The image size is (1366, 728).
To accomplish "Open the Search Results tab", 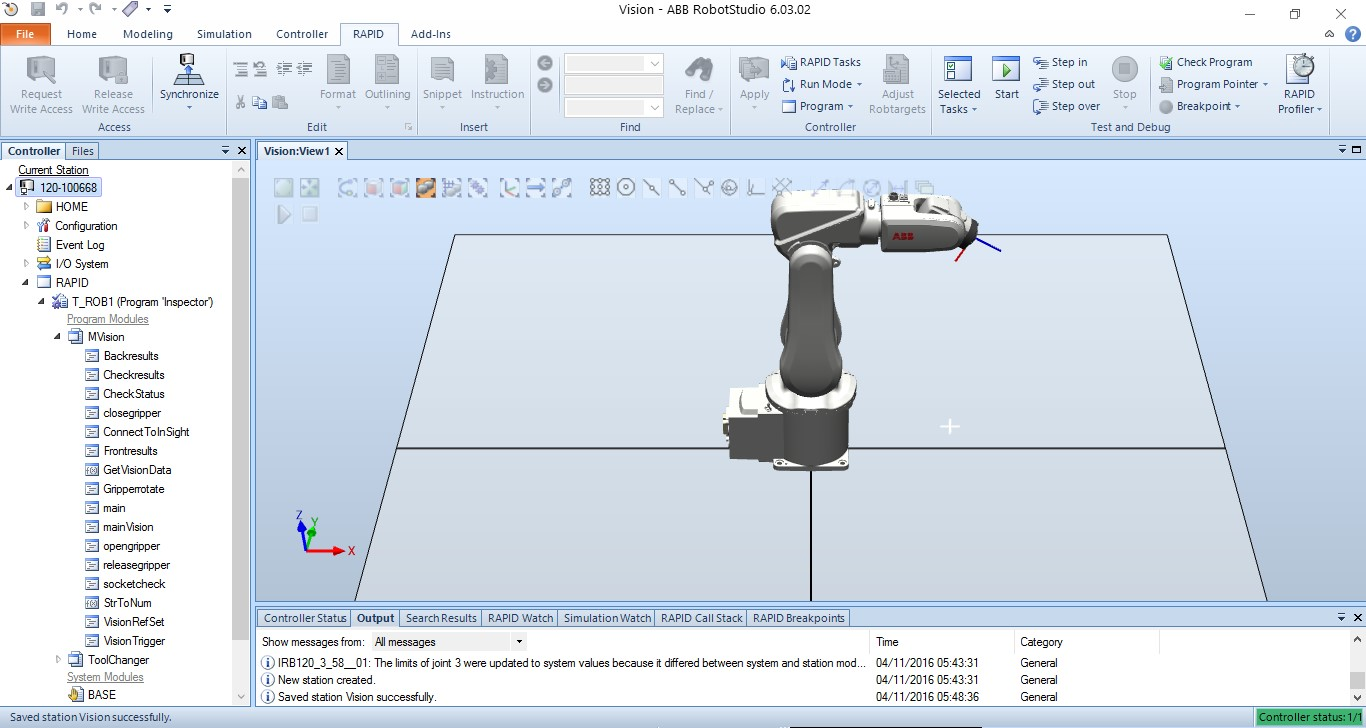I will point(441,618).
